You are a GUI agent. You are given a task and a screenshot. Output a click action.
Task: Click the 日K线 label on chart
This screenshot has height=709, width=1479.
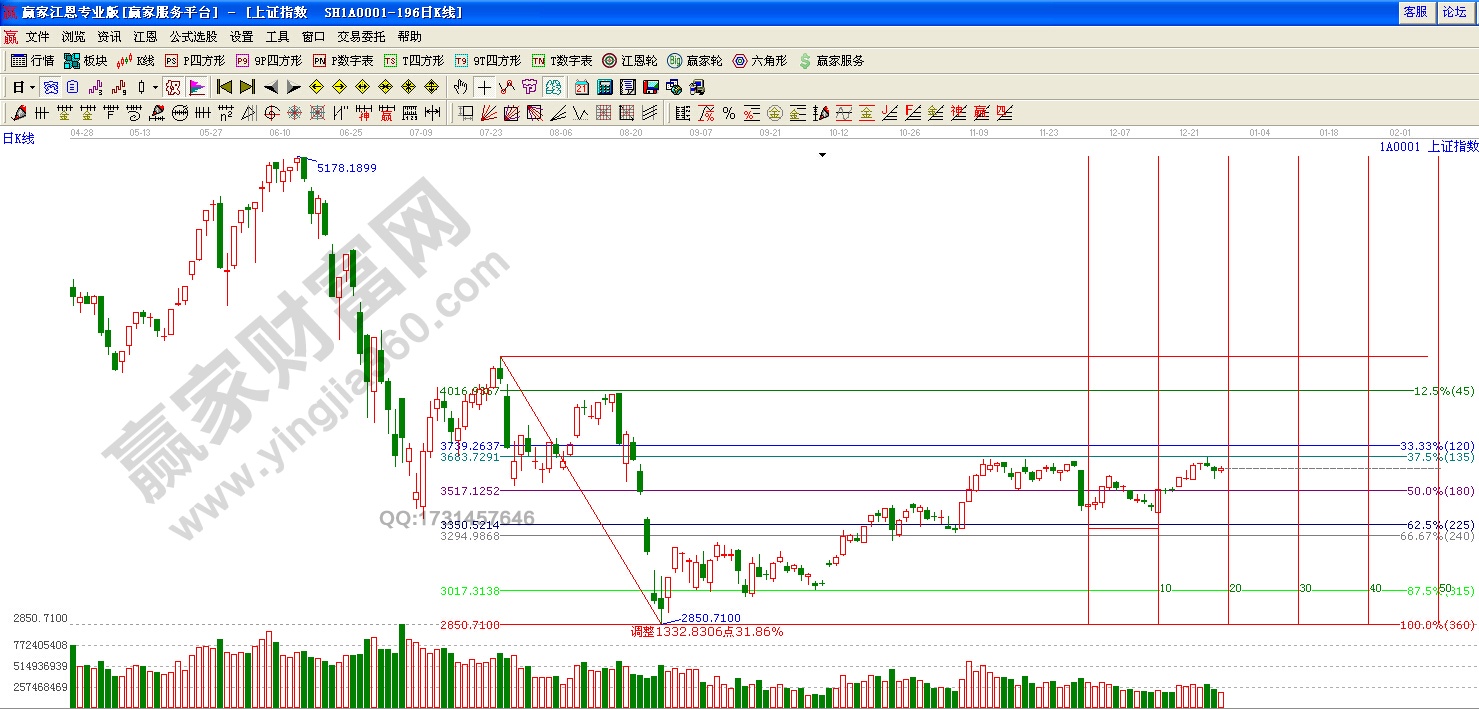click(18, 139)
